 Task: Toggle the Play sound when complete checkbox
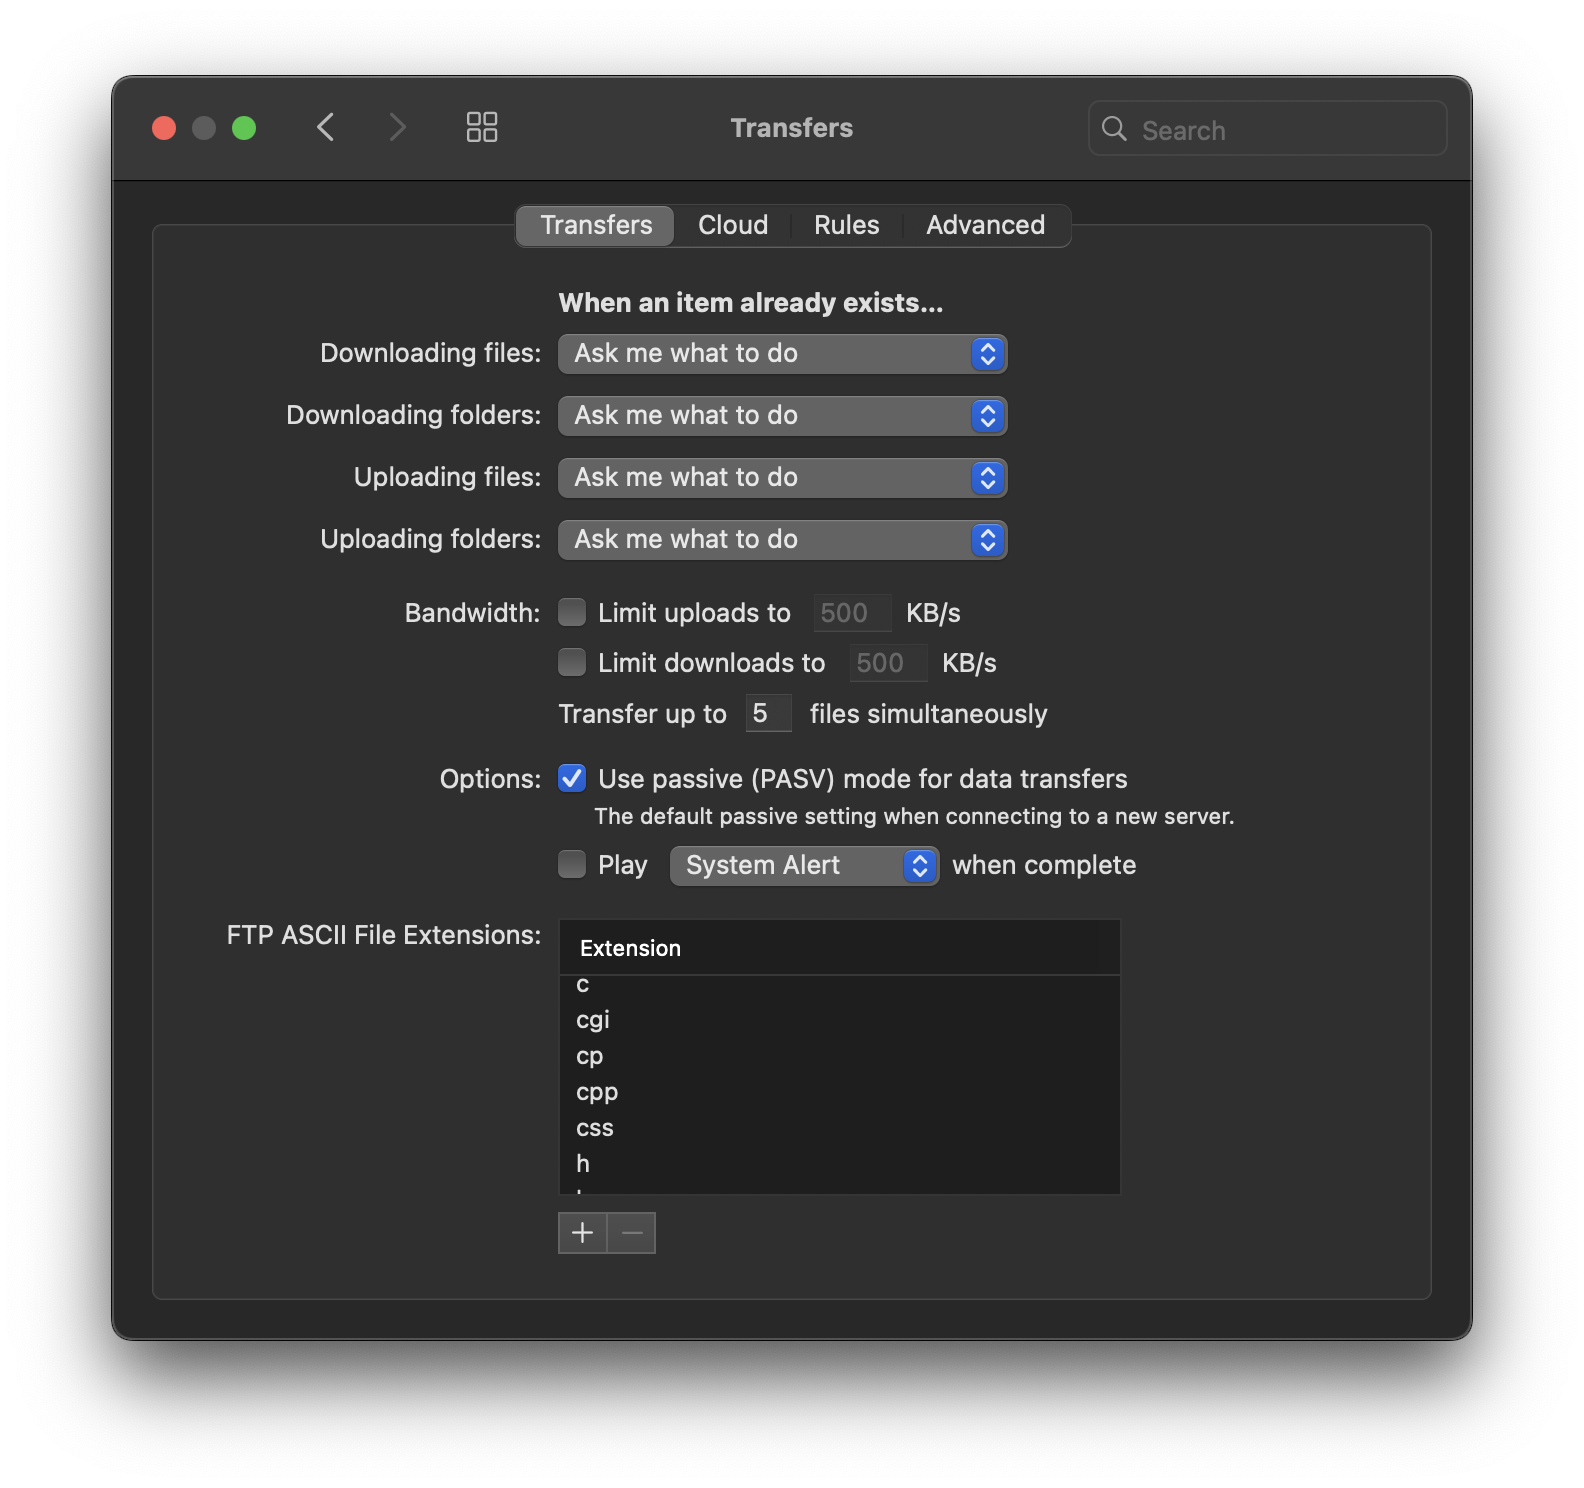[x=572, y=864]
